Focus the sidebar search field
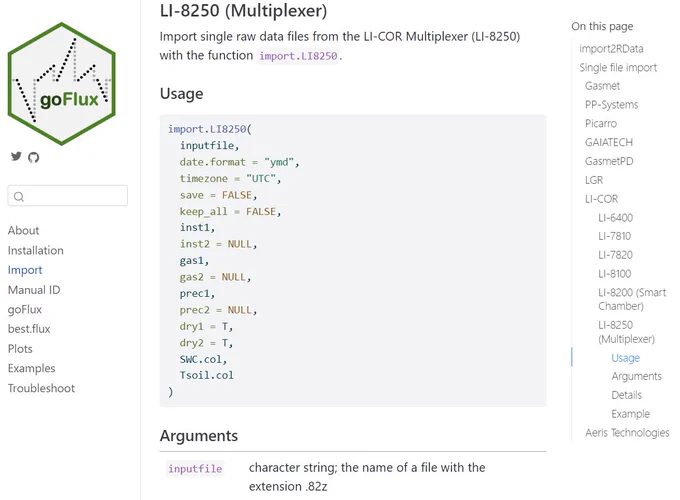680x500 pixels. (68, 196)
